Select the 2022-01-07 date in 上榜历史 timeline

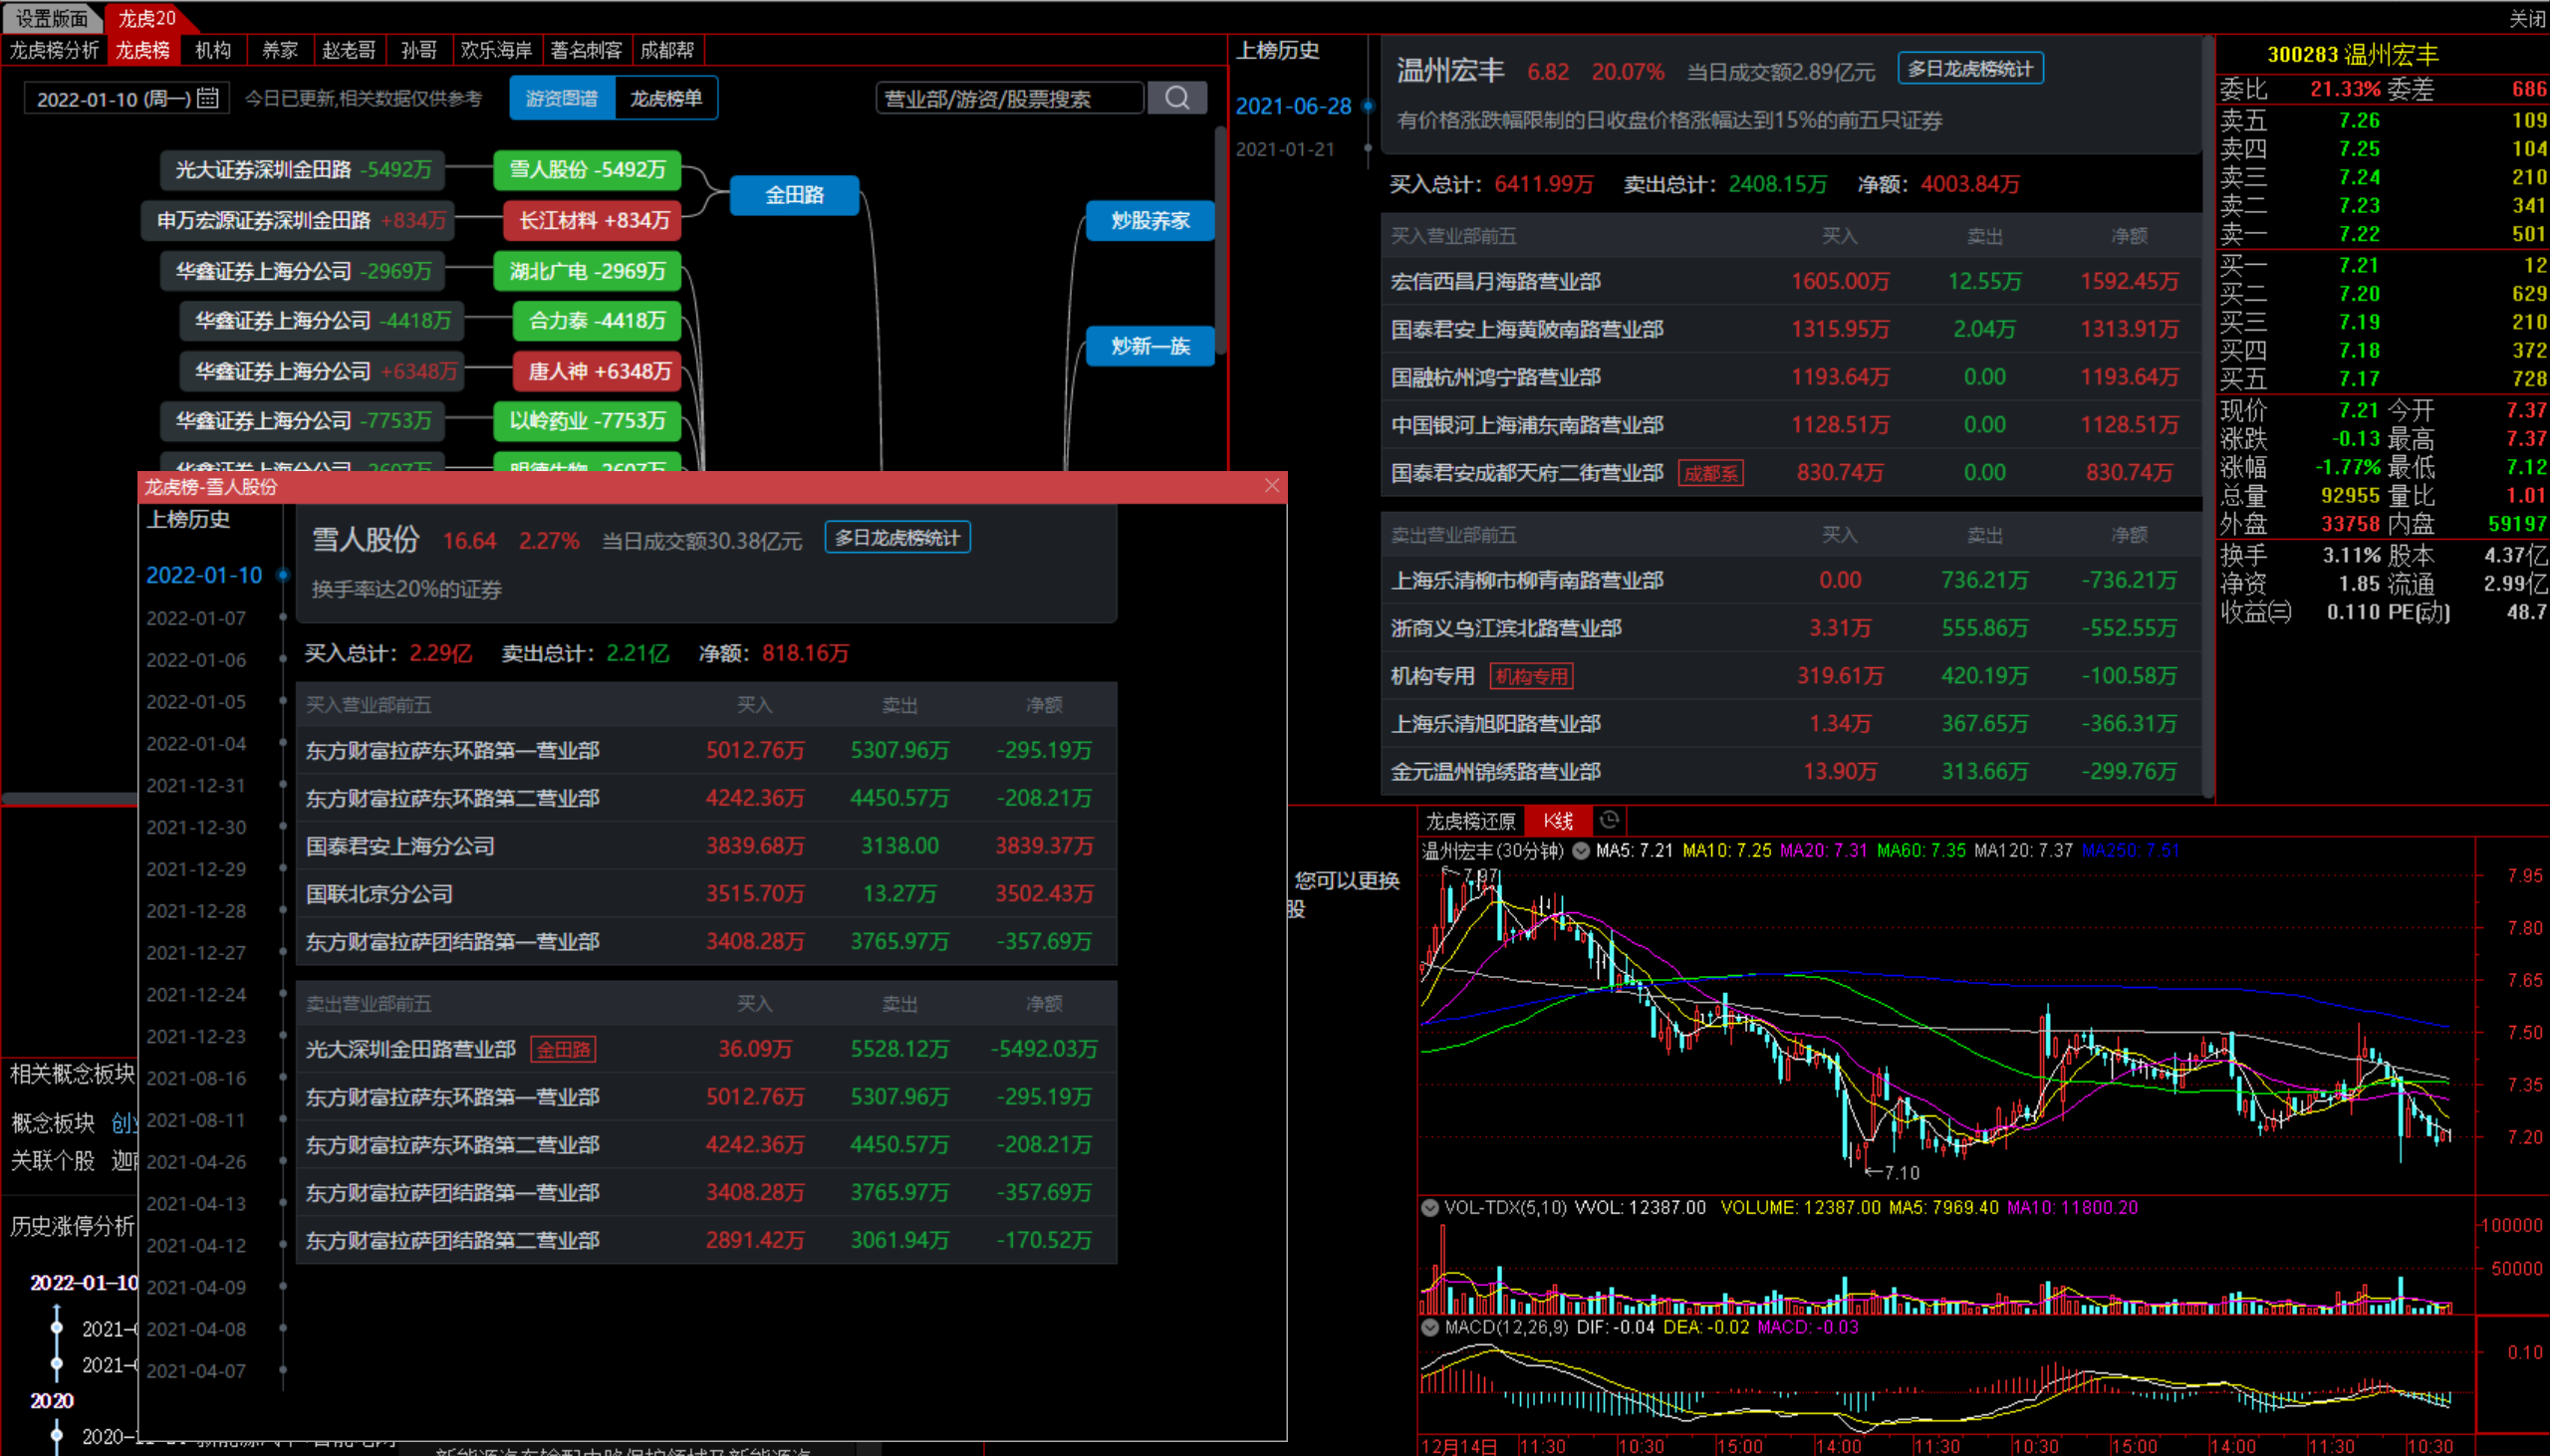click(196, 618)
